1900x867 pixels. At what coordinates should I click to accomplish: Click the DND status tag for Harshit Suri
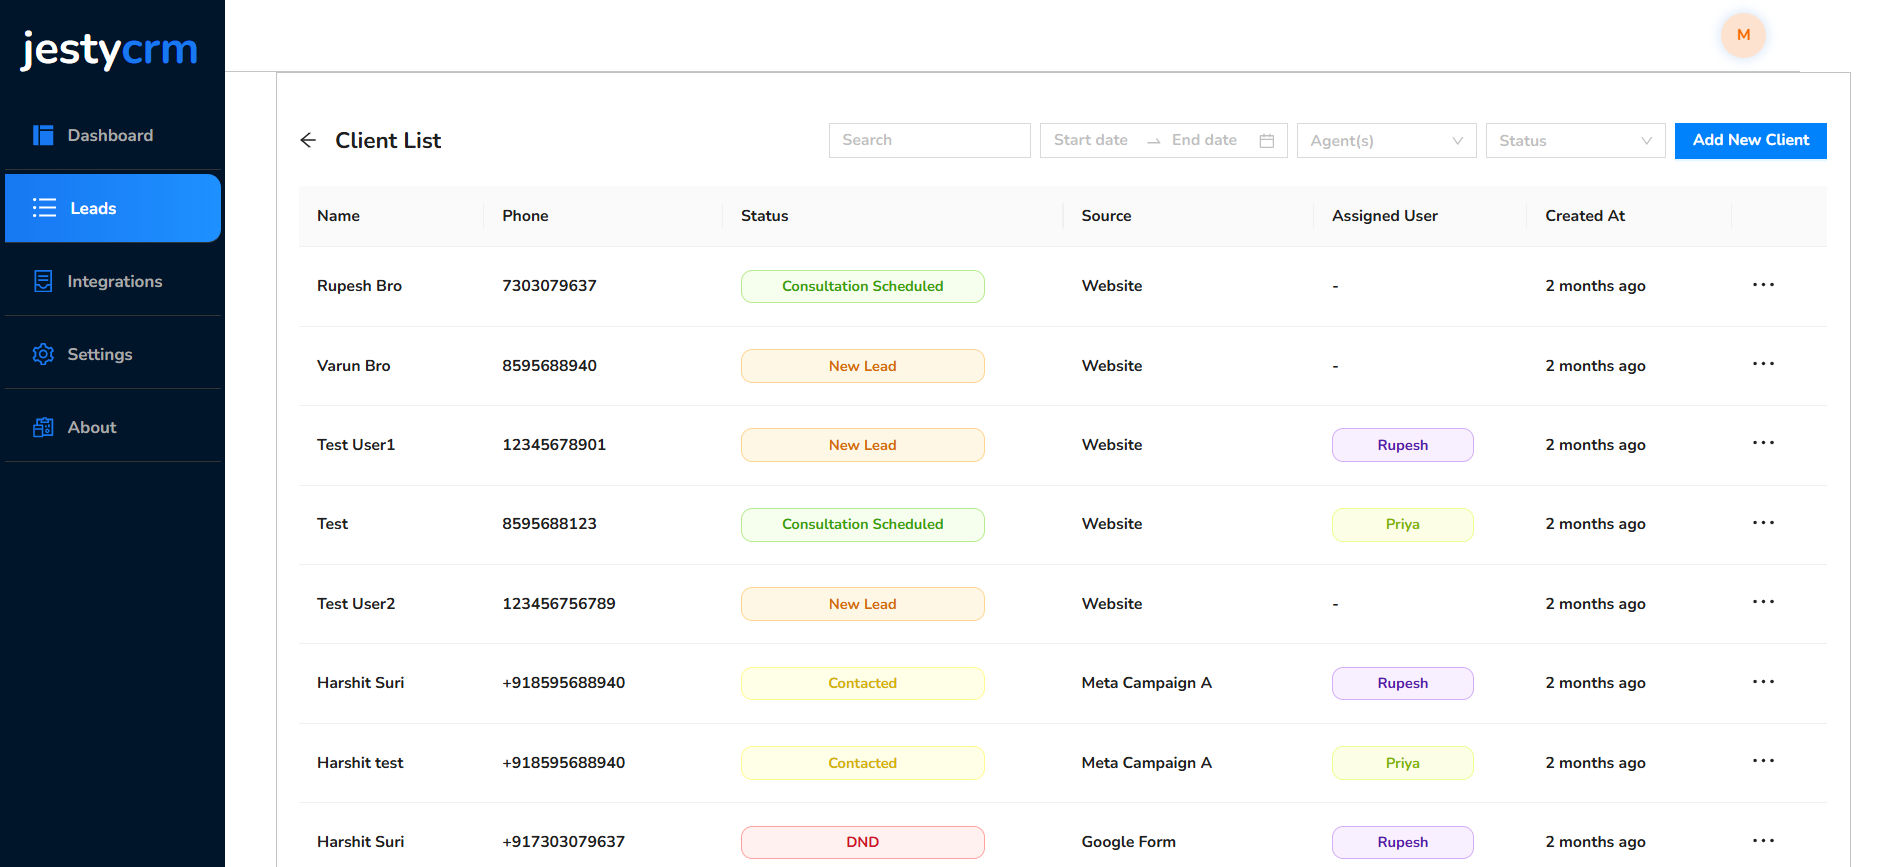[x=862, y=842]
